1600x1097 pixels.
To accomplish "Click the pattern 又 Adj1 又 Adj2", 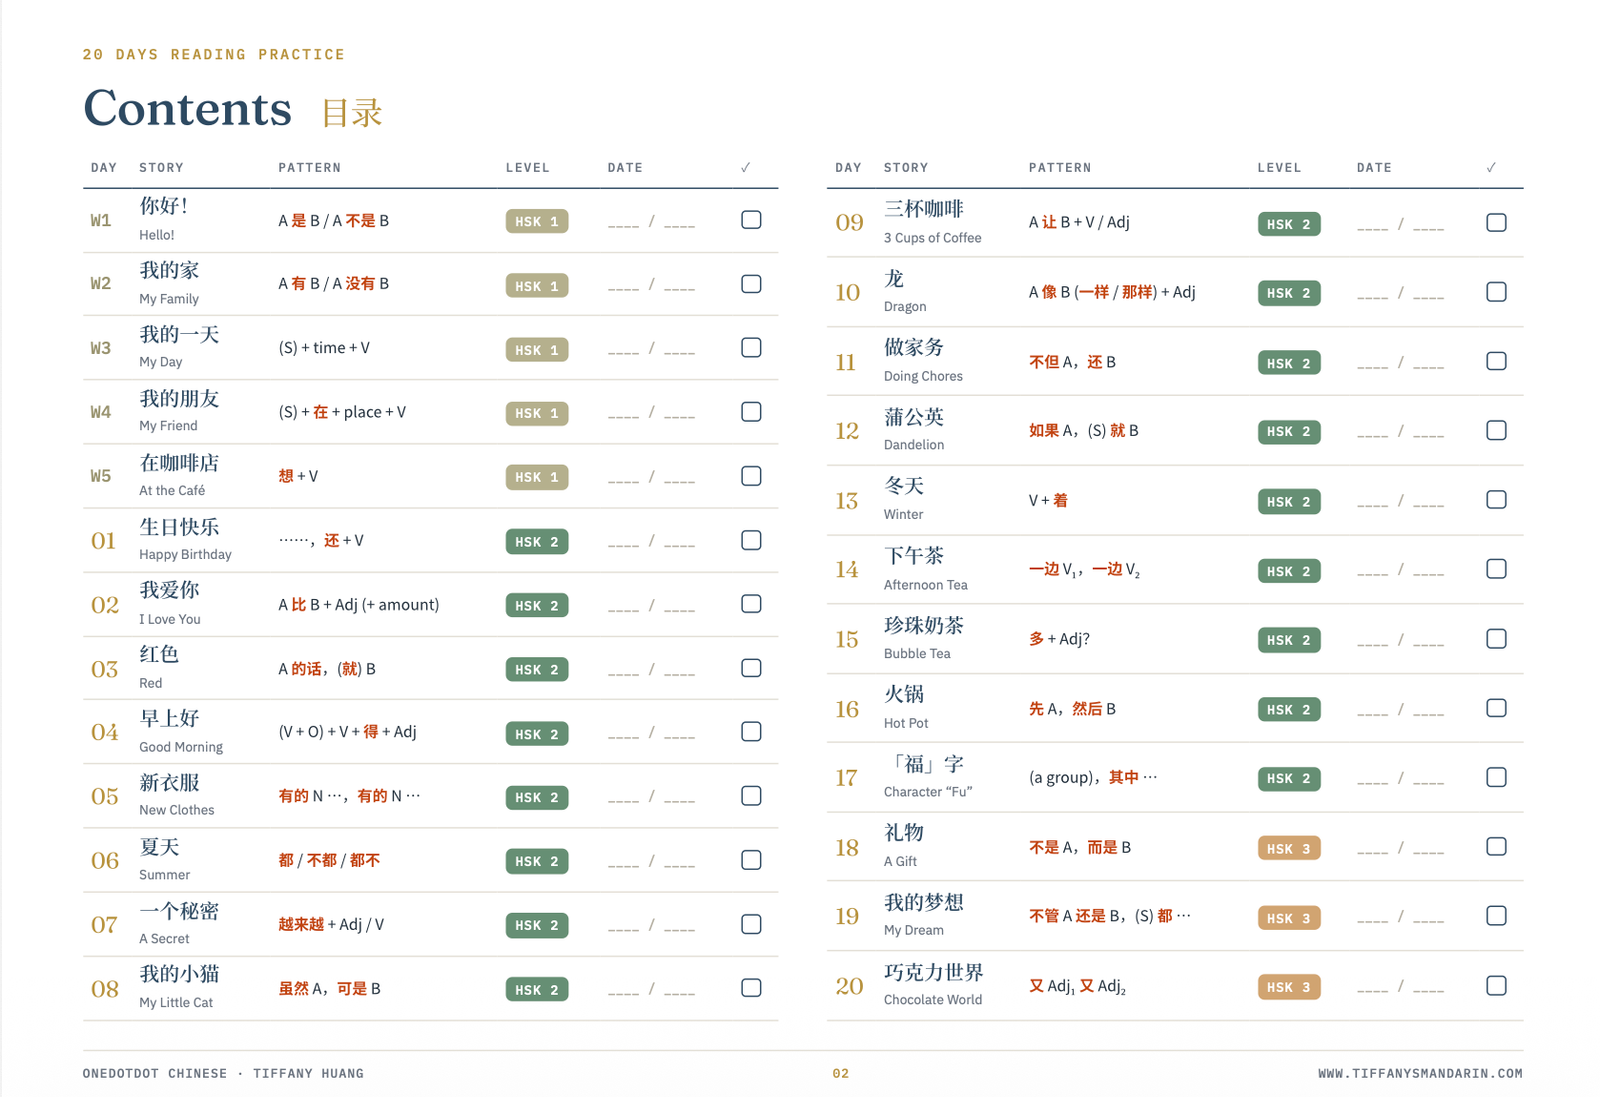I will 1077,987.
